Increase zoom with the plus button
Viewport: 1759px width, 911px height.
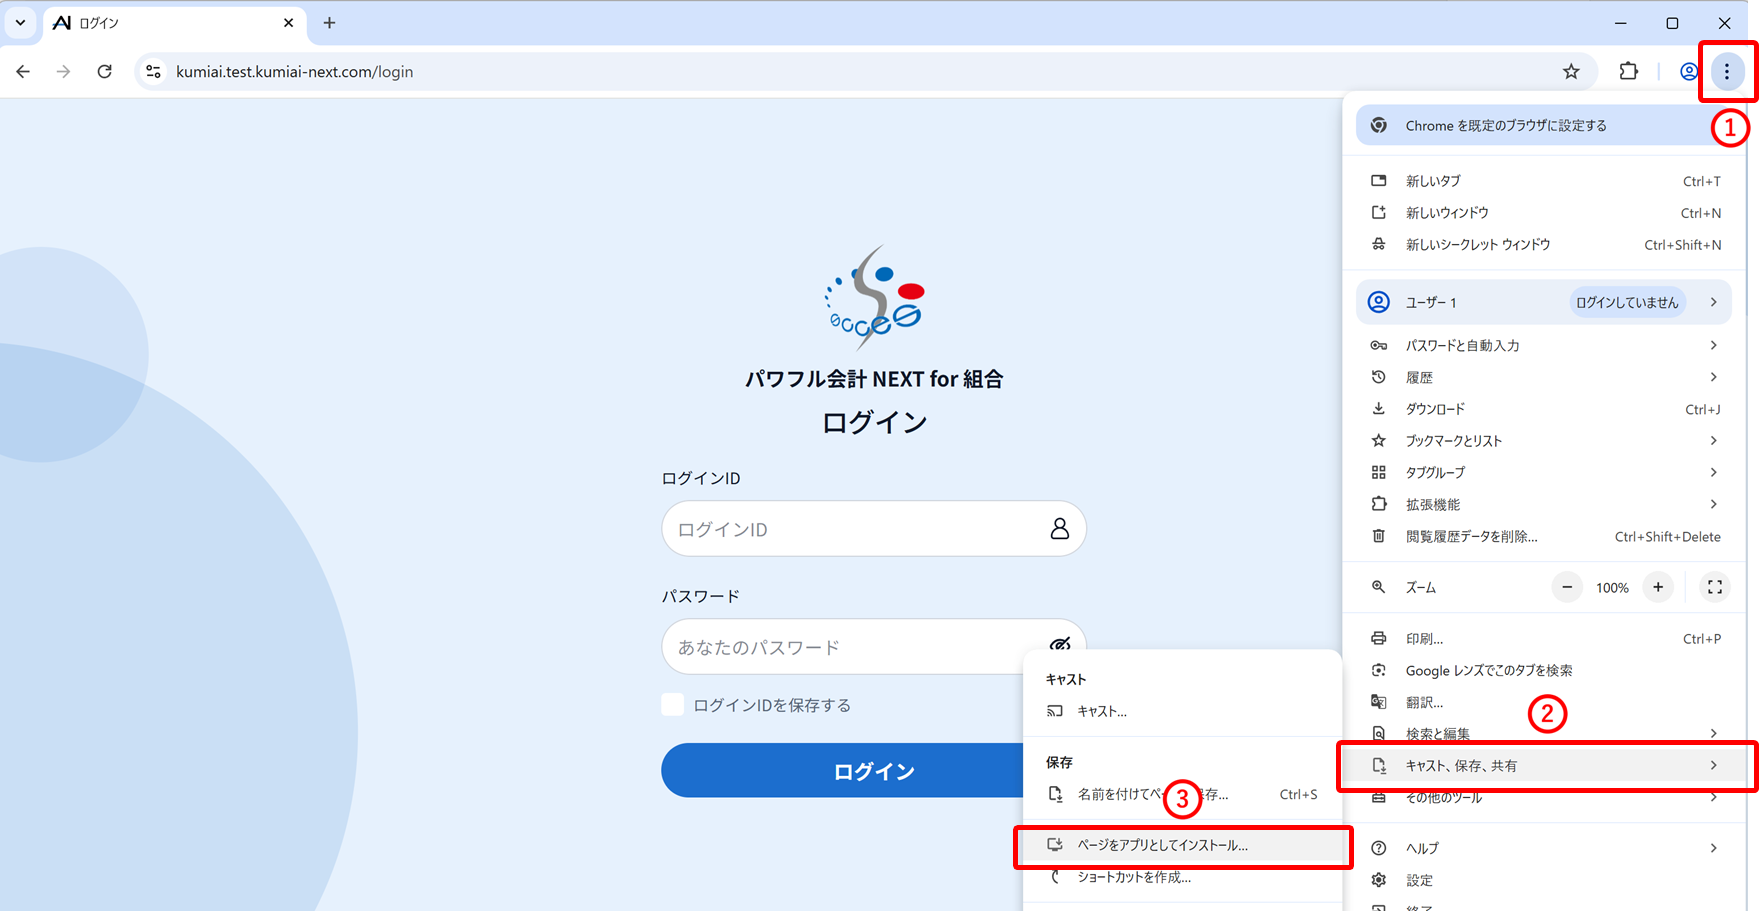[1658, 588]
